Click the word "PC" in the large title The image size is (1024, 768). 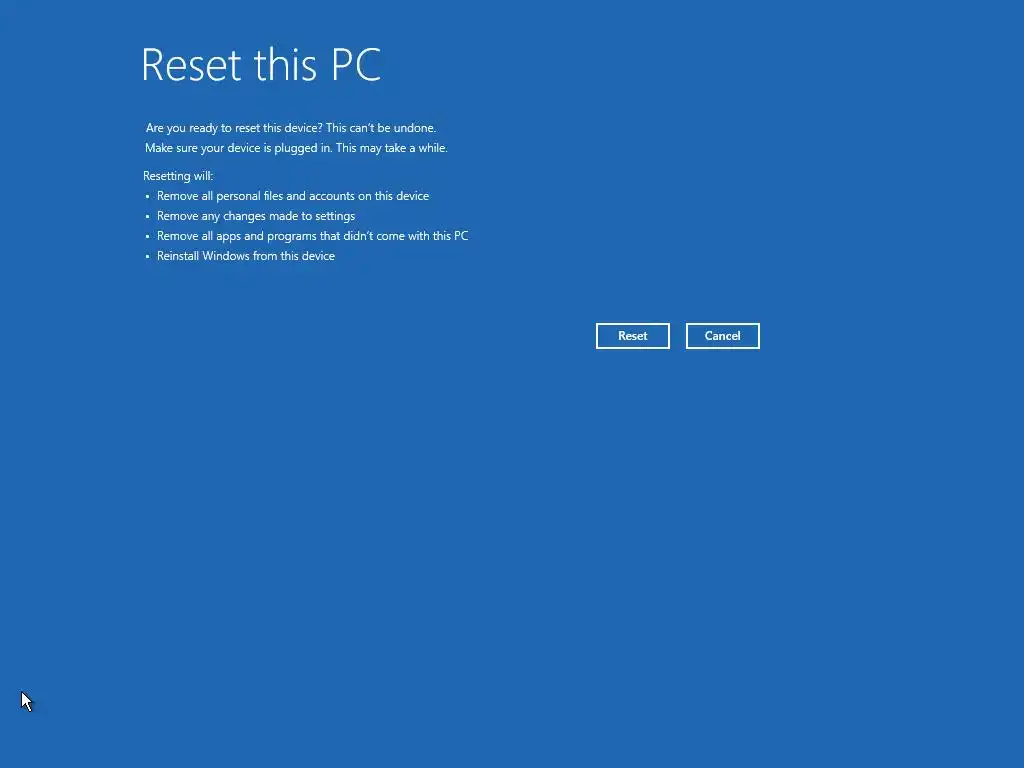(356, 65)
